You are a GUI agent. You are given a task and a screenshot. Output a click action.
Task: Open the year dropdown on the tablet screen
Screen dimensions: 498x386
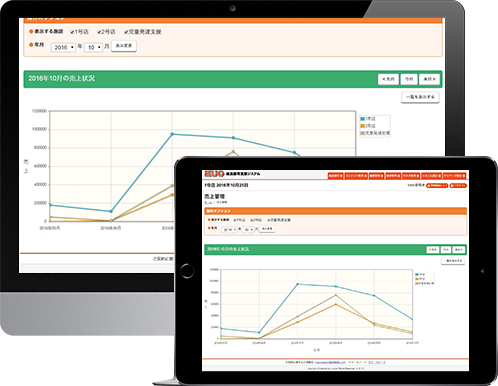point(229,230)
